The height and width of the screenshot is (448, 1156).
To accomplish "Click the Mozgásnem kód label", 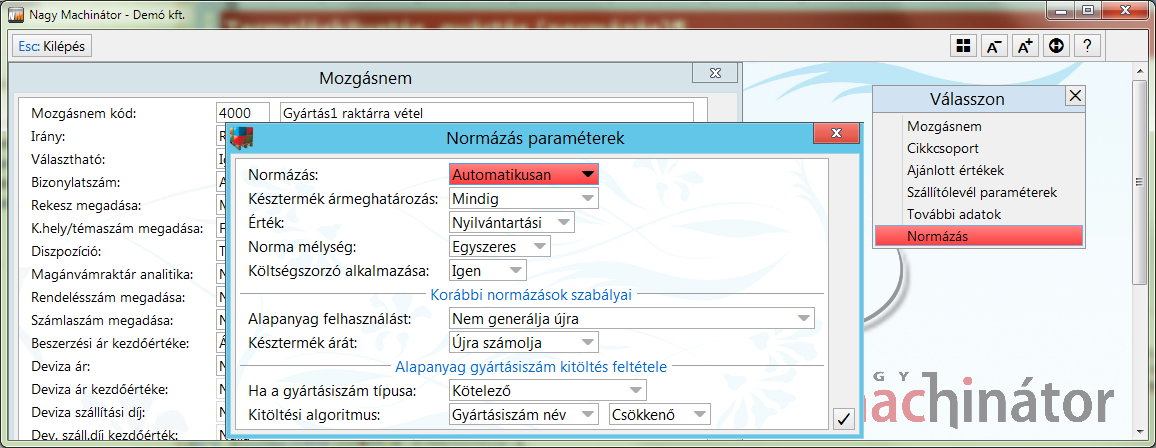I will pos(84,113).
